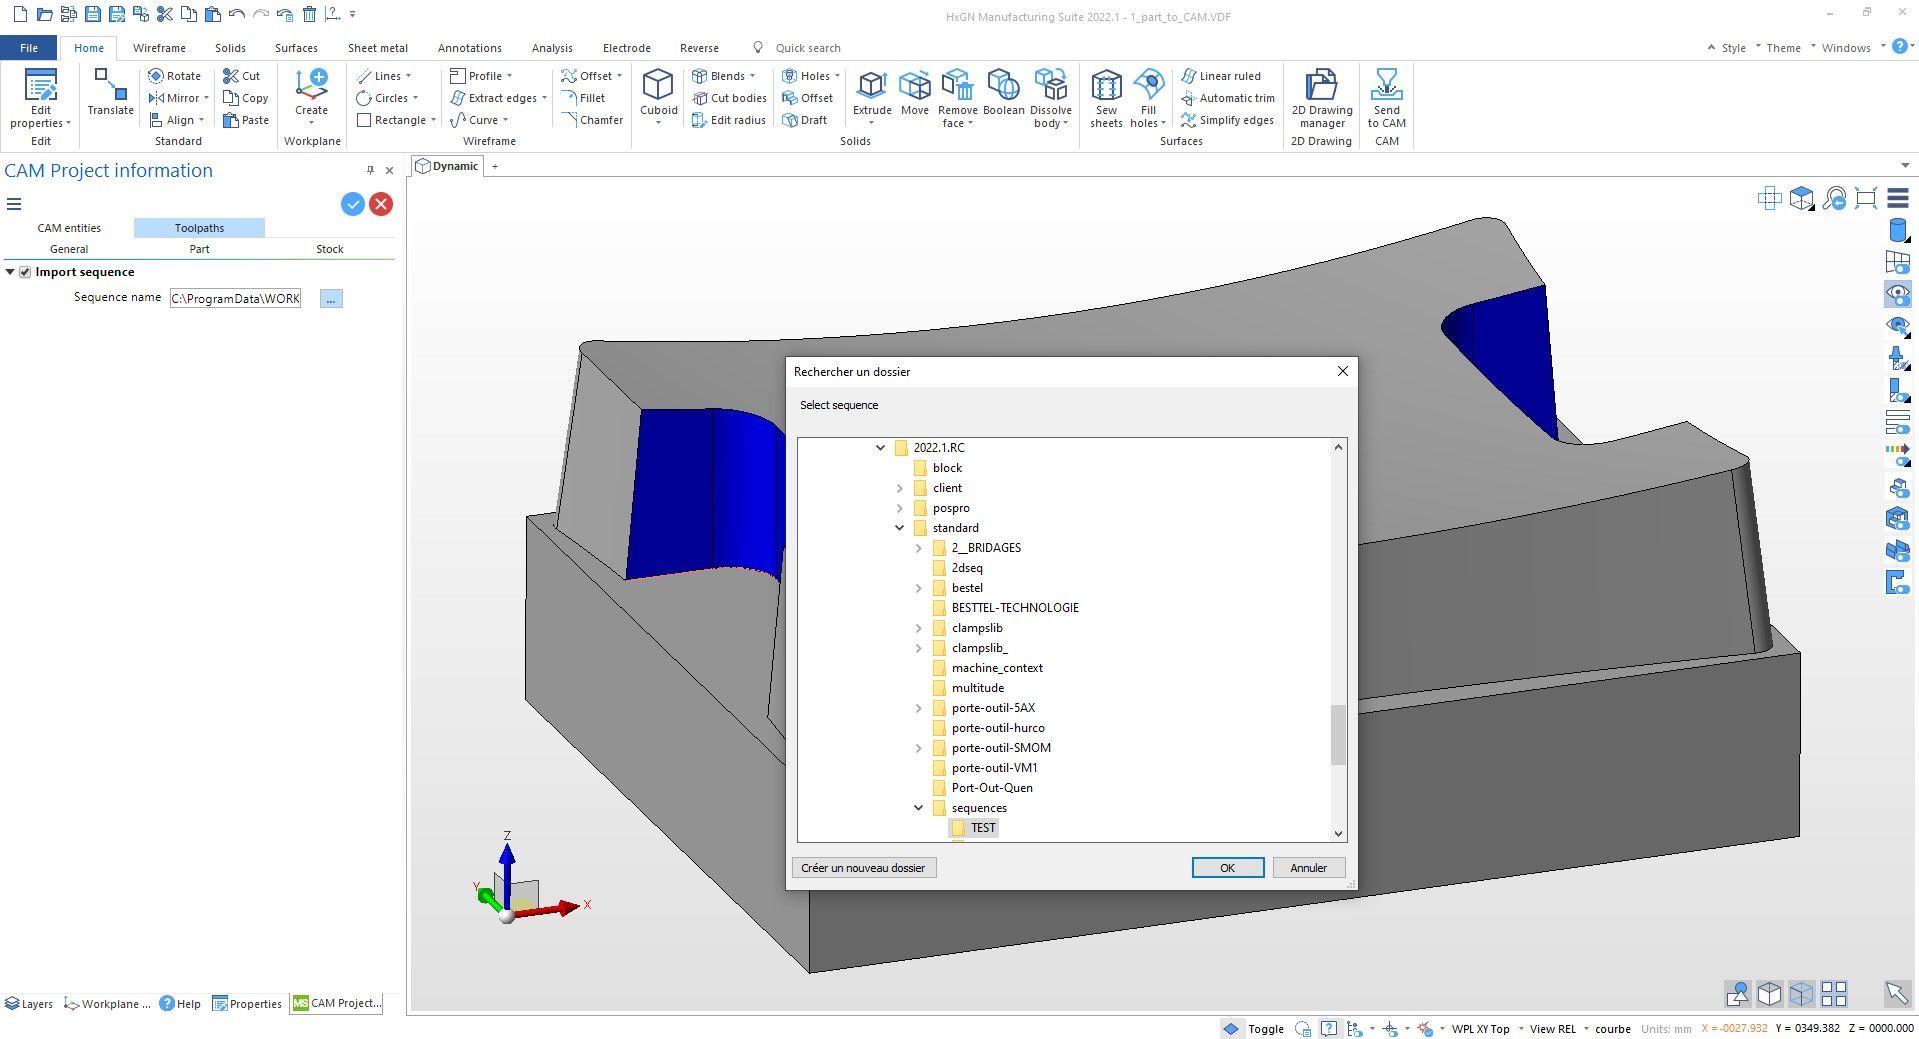
Task: Launch the Extrude tool
Action: (x=872, y=97)
